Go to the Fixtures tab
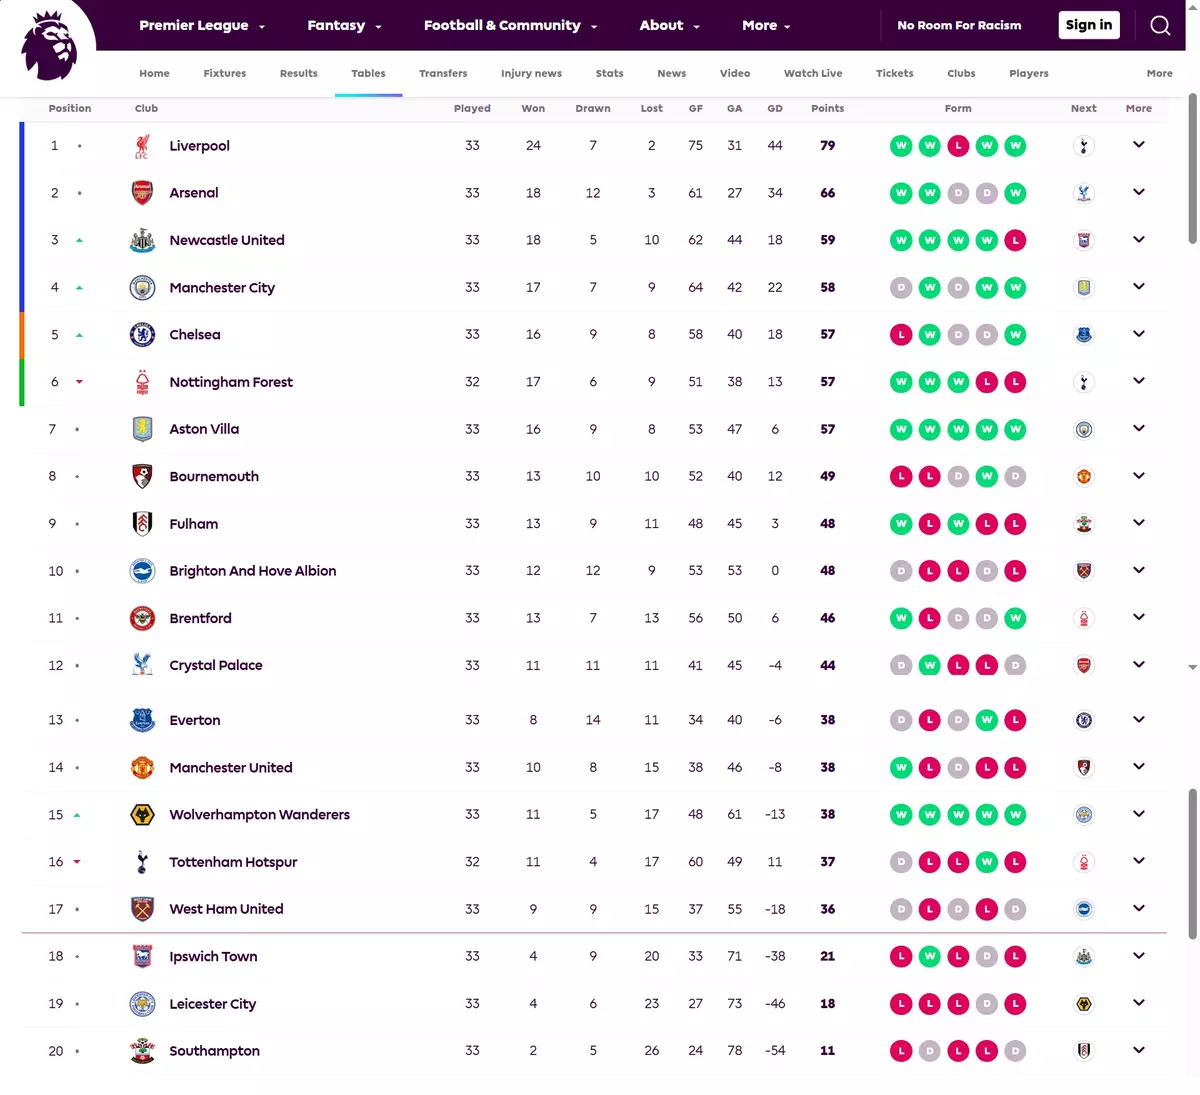Viewport: 1200px width, 1095px height. coord(225,73)
